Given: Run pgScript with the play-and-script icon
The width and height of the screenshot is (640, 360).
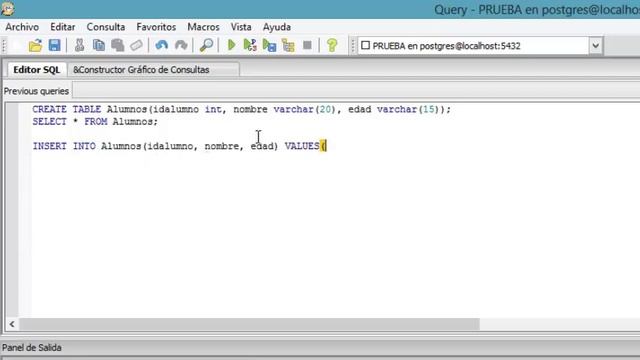Looking at the screenshot, I should coord(250,45).
